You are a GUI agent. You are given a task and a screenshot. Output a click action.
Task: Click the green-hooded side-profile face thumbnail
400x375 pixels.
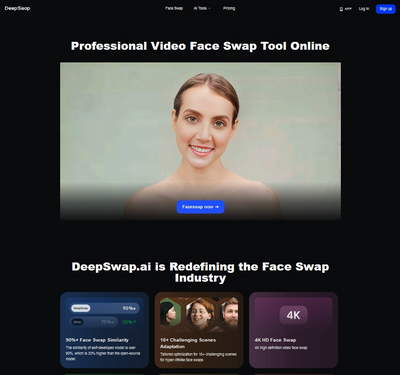[x=170, y=313]
